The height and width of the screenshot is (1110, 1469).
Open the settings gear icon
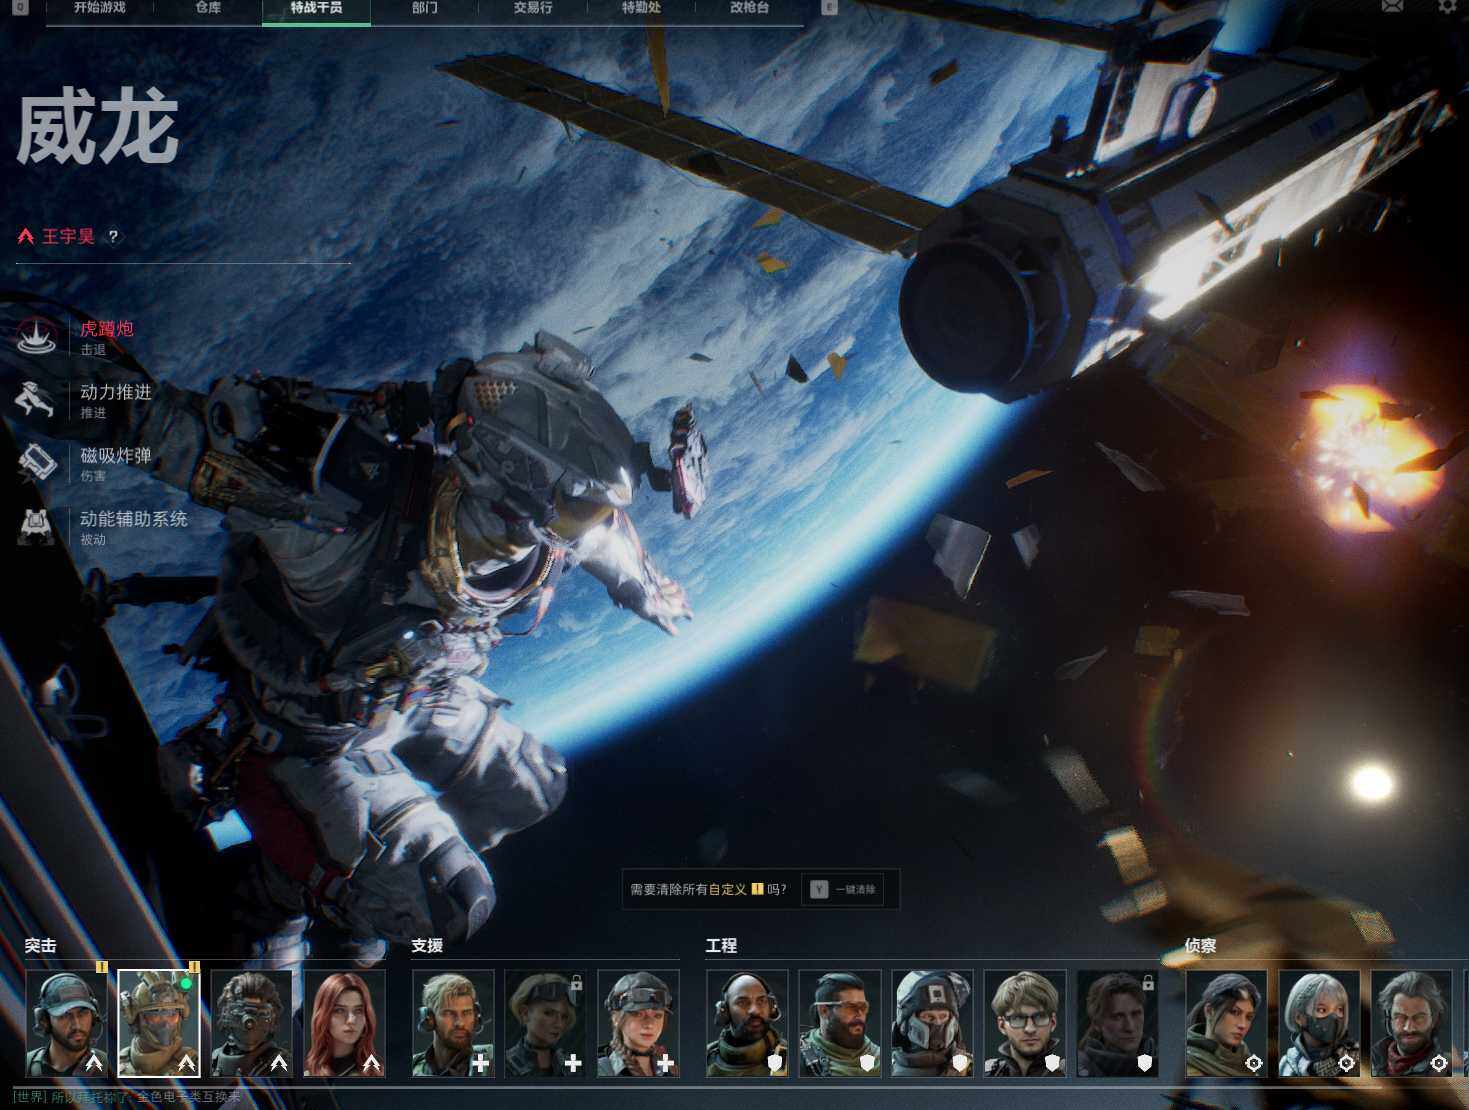click(1447, 7)
